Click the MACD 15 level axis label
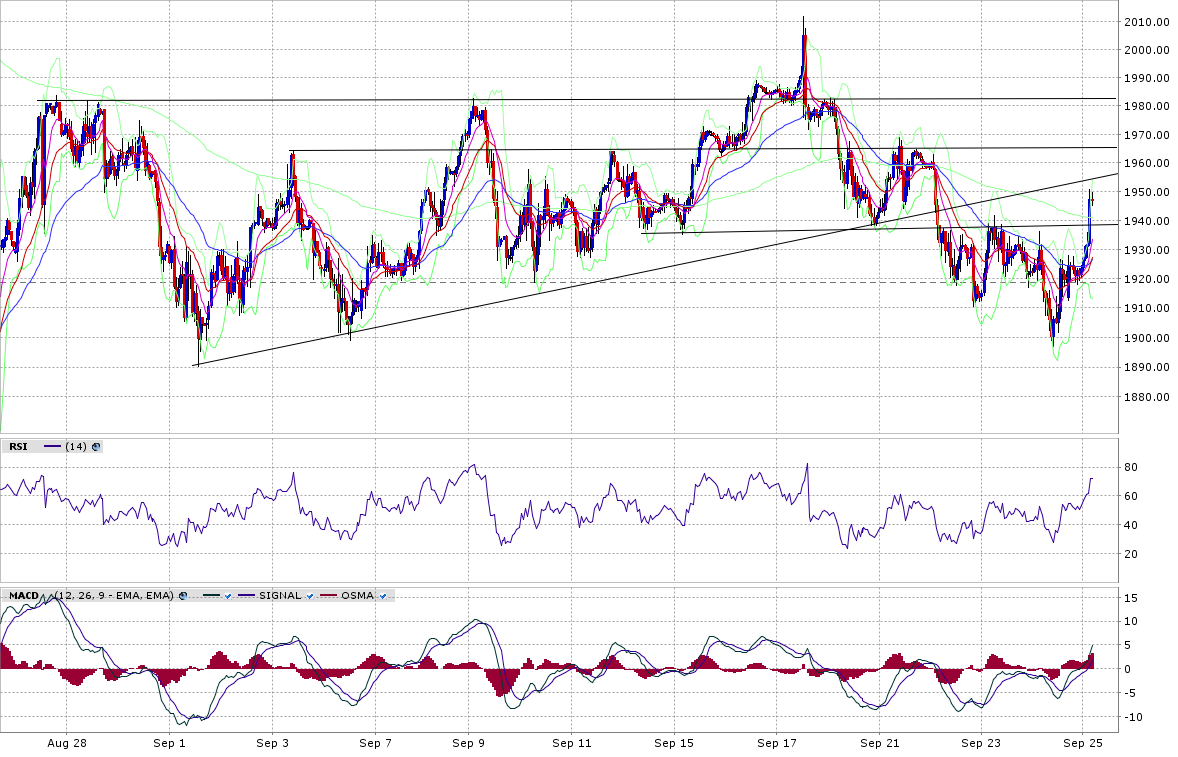The image size is (1178, 757). [1131, 599]
